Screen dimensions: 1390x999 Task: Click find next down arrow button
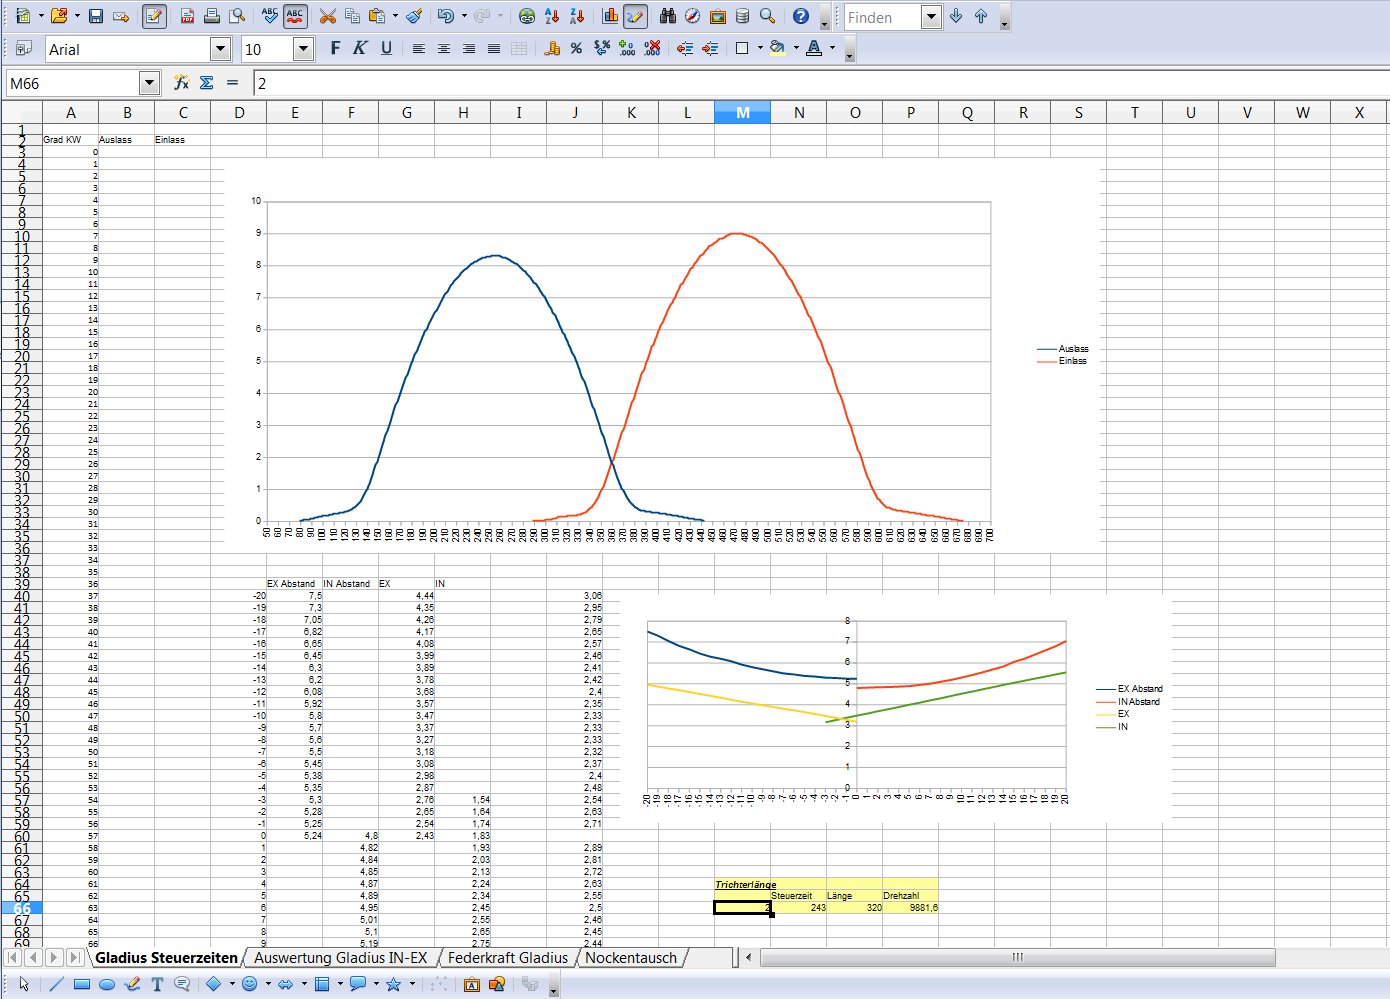click(956, 16)
